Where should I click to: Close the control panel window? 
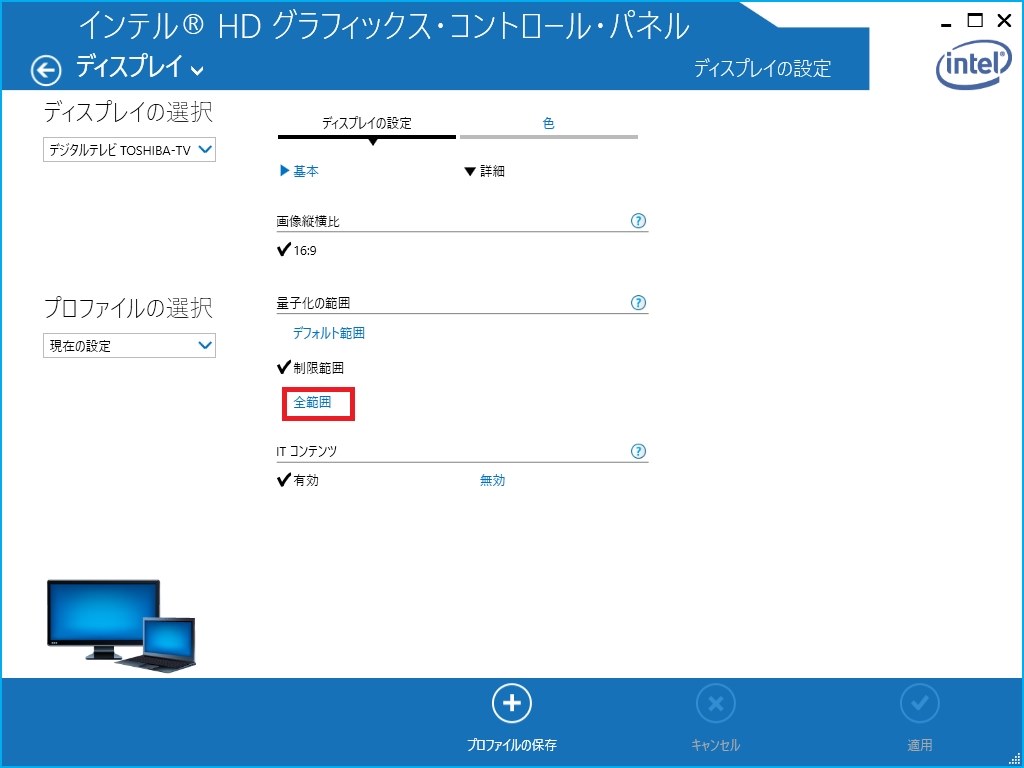(1004, 21)
